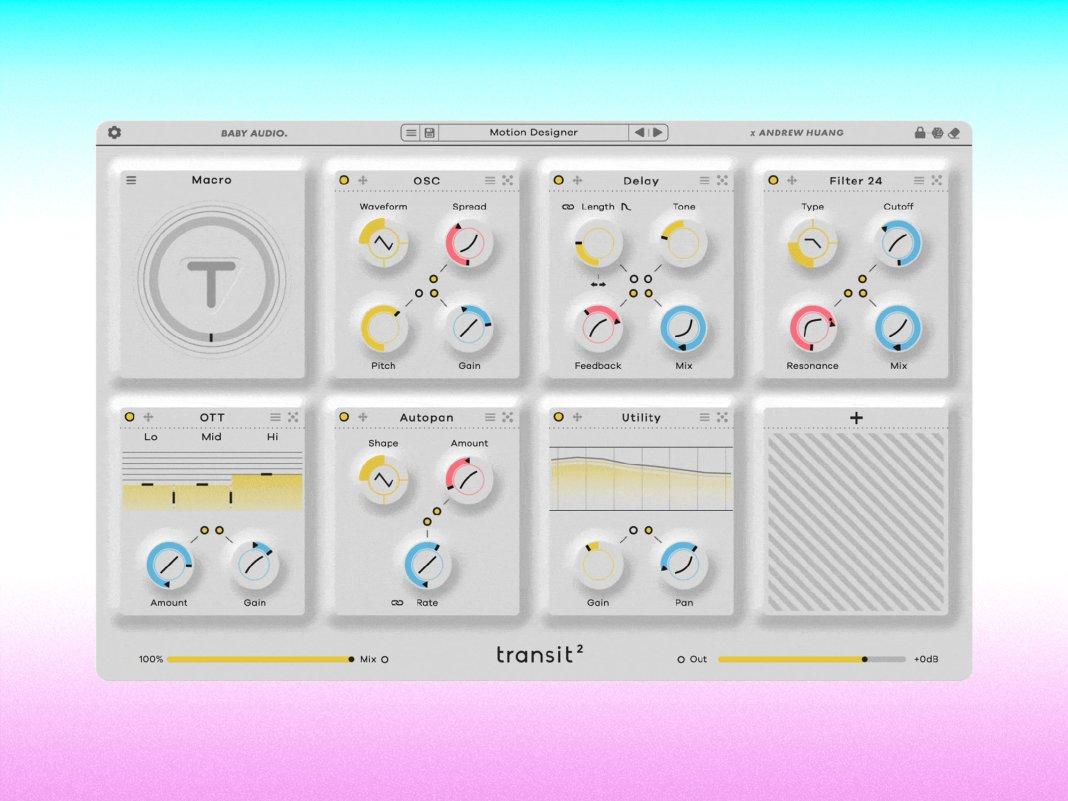
Task: Go to the next preset with right arrow
Action: pyautogui.click(x=658, y=132)
